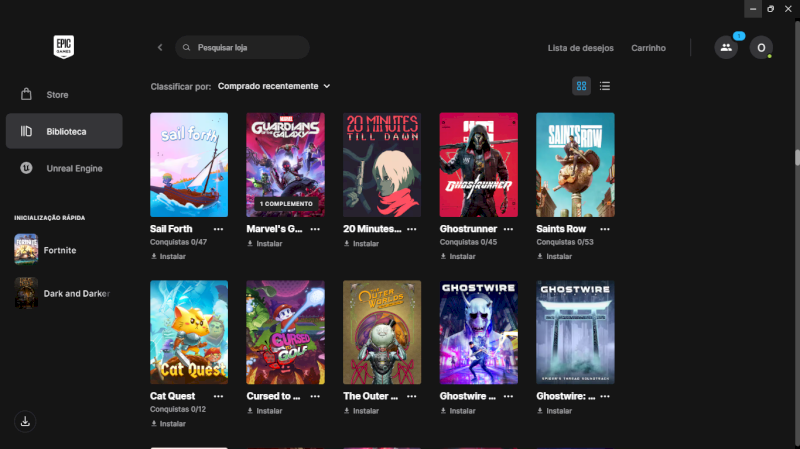Viewport: 800px width, 449px height.
Task: Click 'Conquistas 0/53' under Saints Row
Action: click(564, 242)
